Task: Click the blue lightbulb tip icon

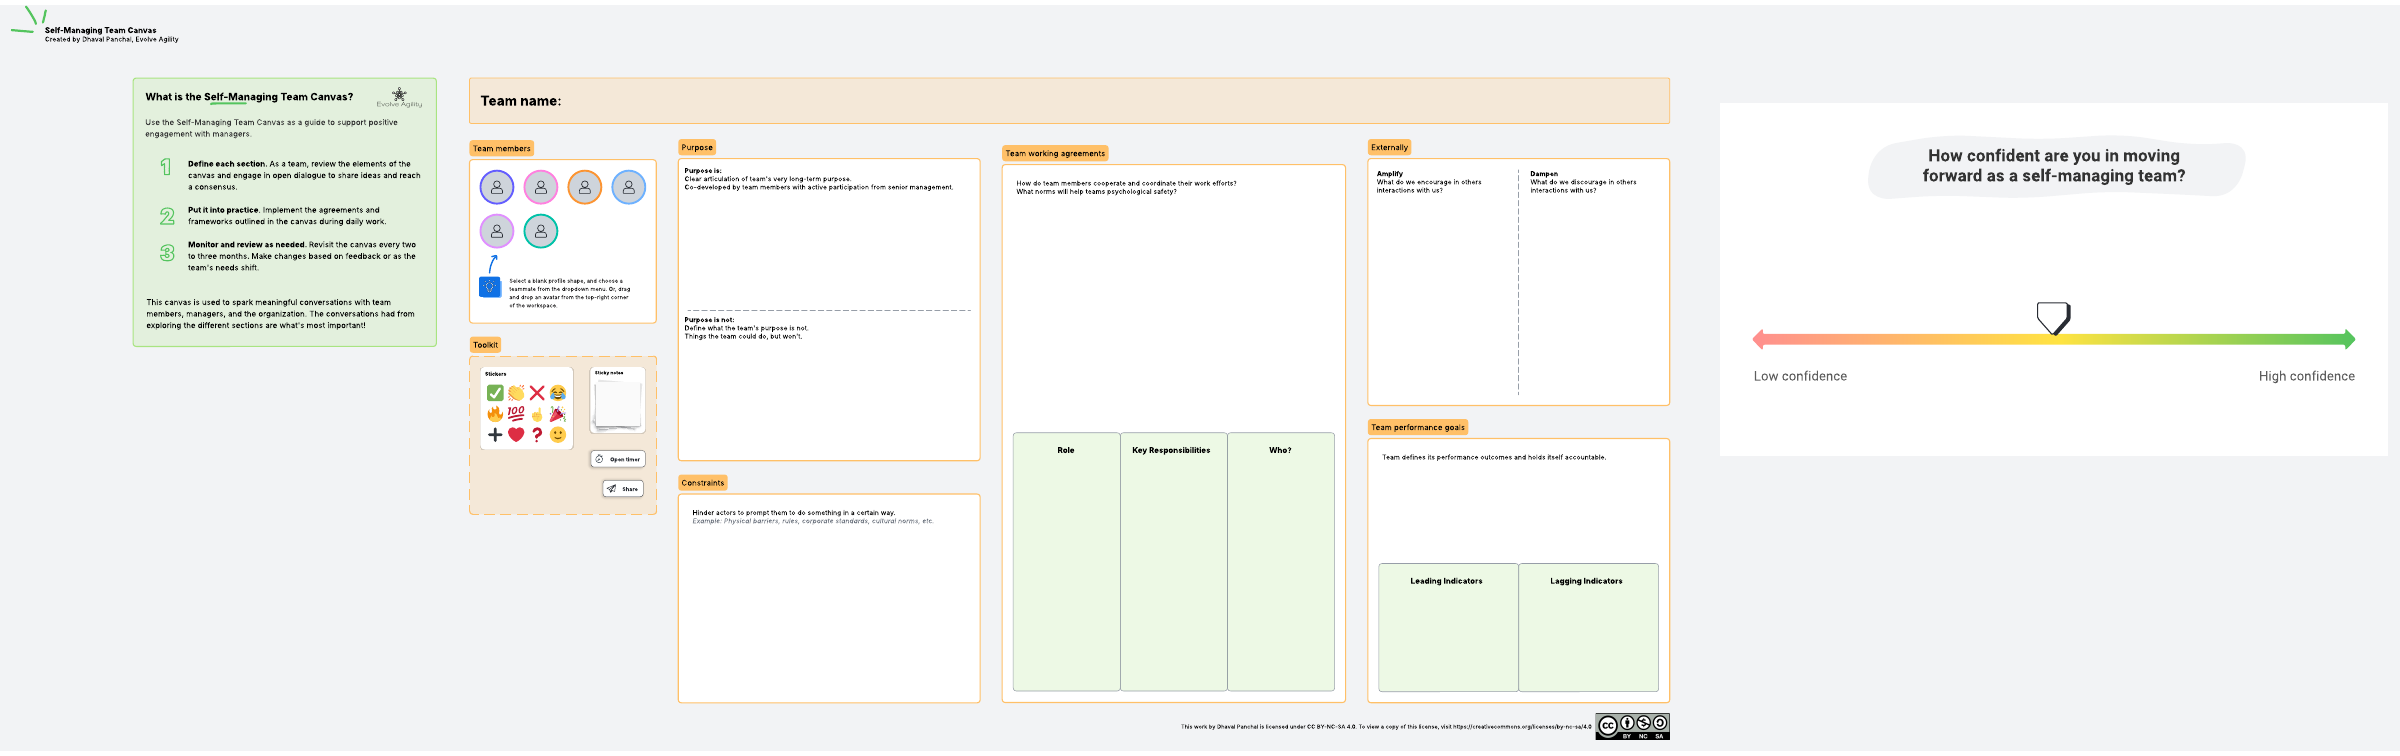Action: click(490, 287)
